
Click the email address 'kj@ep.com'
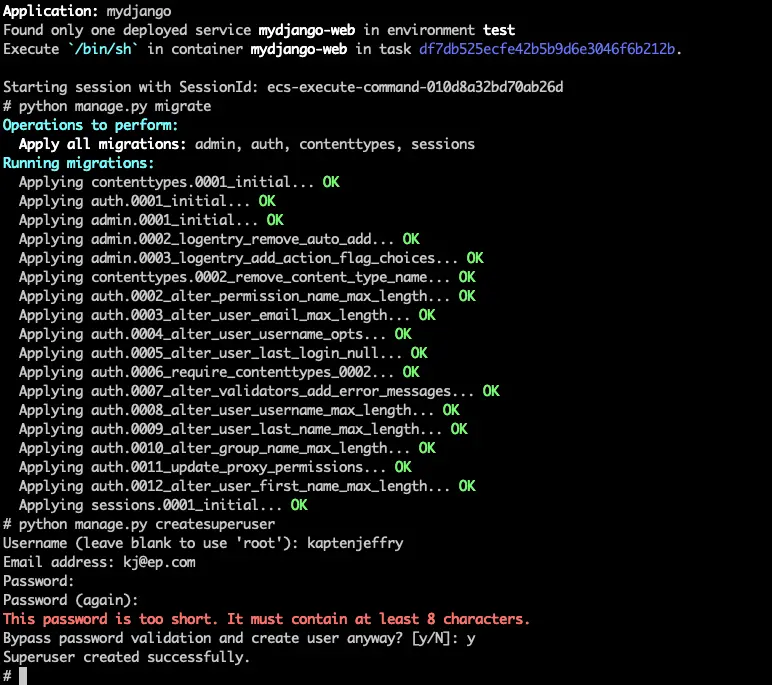point(159,562)
